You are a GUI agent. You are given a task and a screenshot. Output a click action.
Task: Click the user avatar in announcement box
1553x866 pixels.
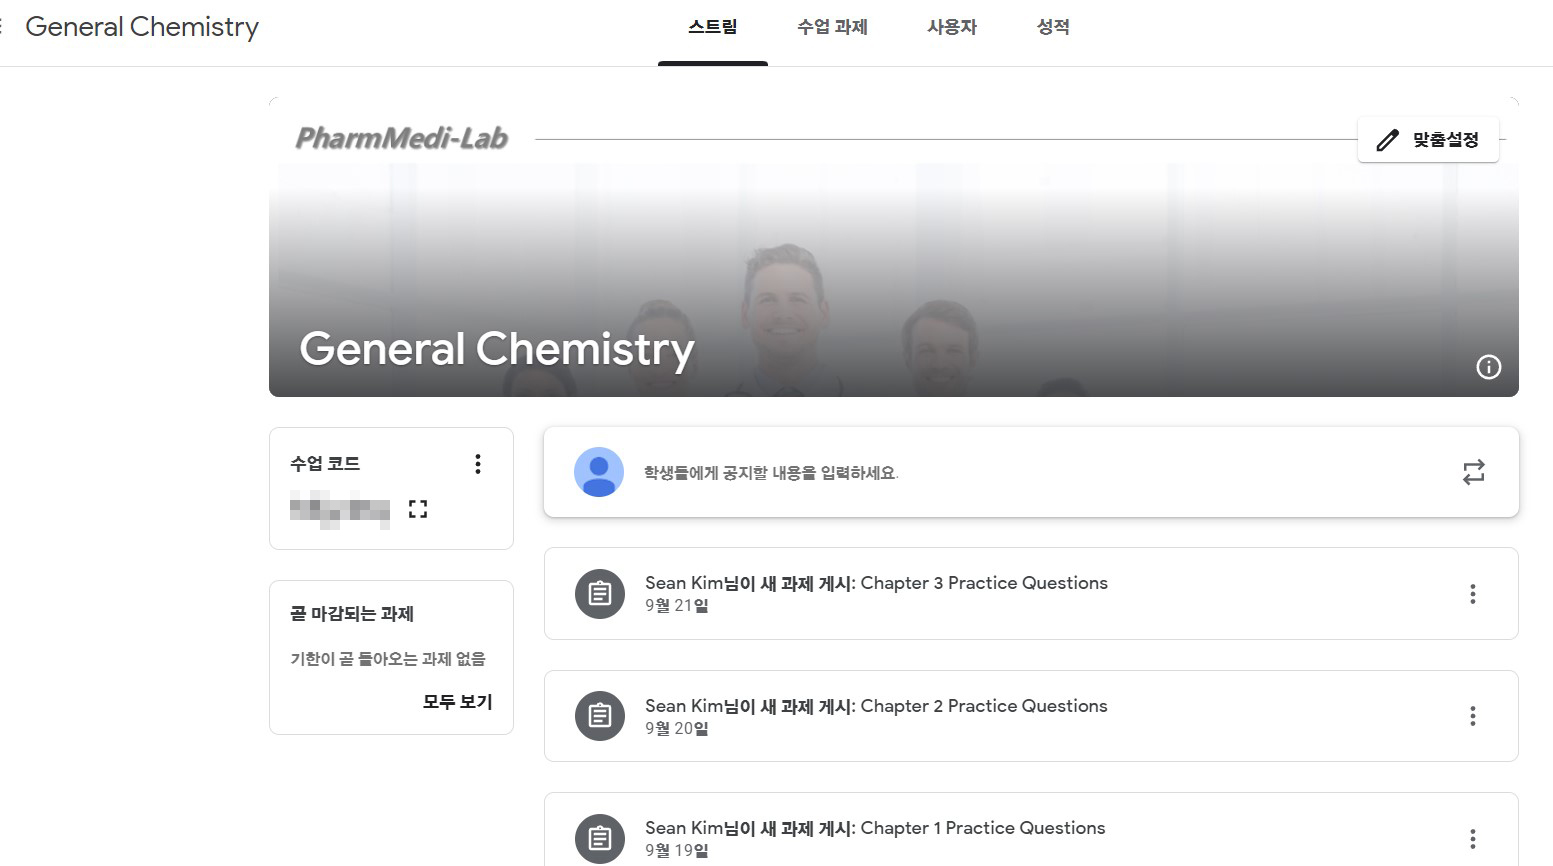click(599, 472)
